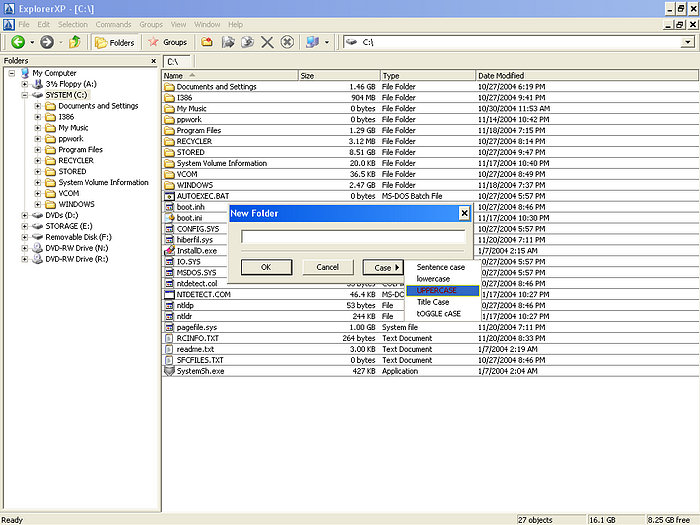This screenshot has height=525, width=700.
Task: Select the Documents and Settings folder icon in list
Action: pyautogui.click(x=169, y=87)
